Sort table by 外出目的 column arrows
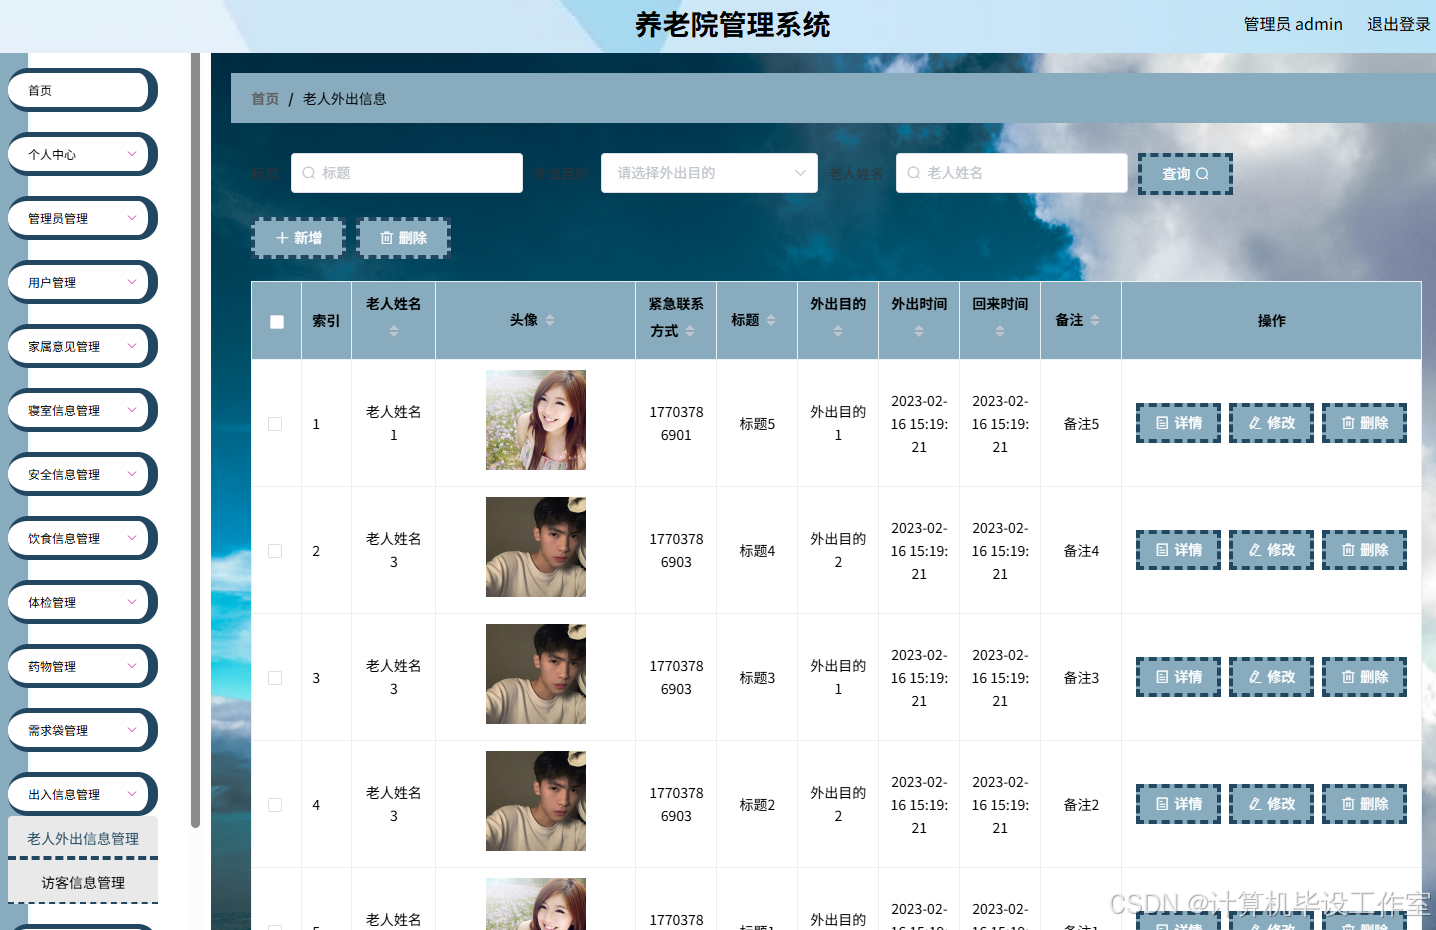 pos(838,331)
